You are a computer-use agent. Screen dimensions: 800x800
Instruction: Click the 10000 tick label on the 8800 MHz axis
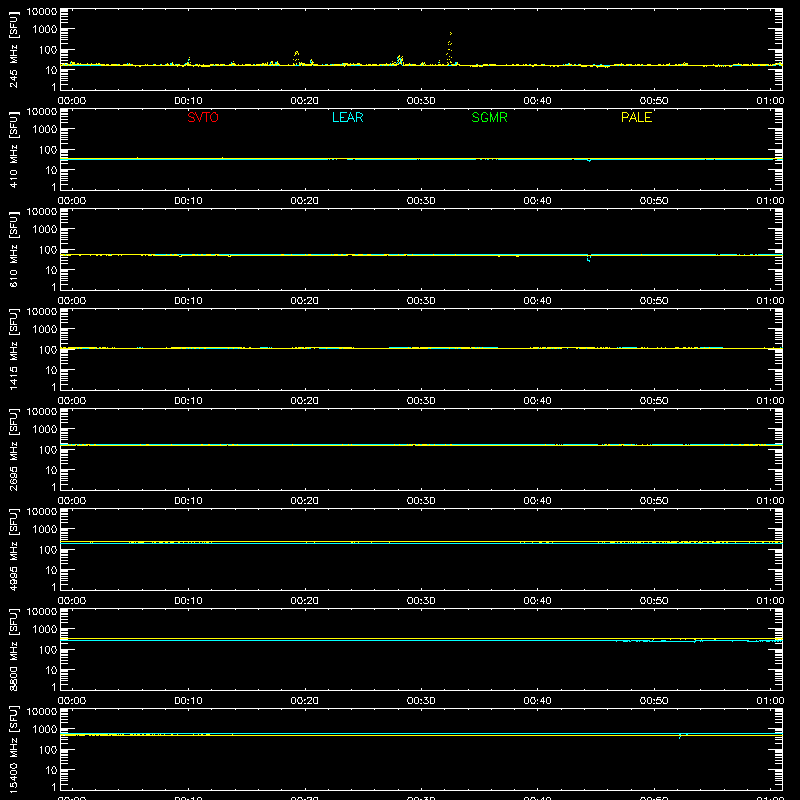pos(42,612)
